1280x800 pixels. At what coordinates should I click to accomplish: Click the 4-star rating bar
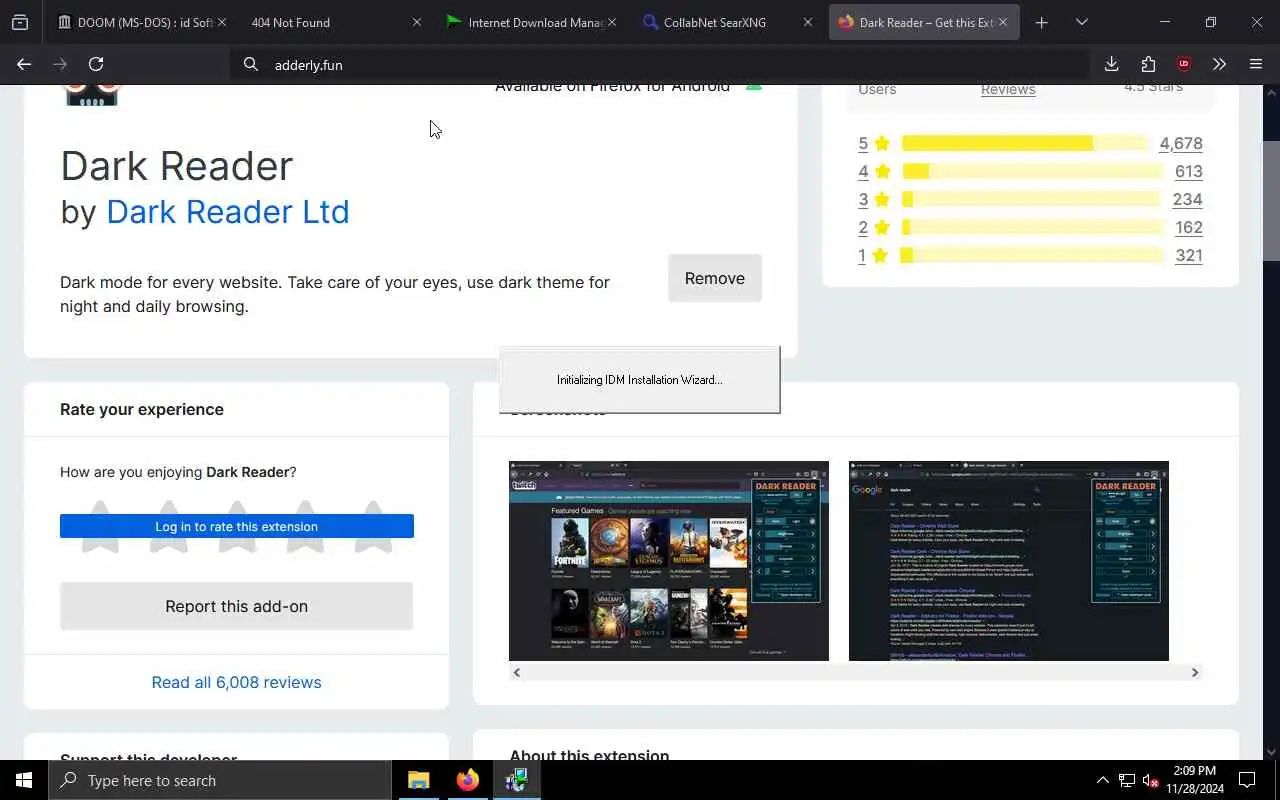tap(1032, 171)
